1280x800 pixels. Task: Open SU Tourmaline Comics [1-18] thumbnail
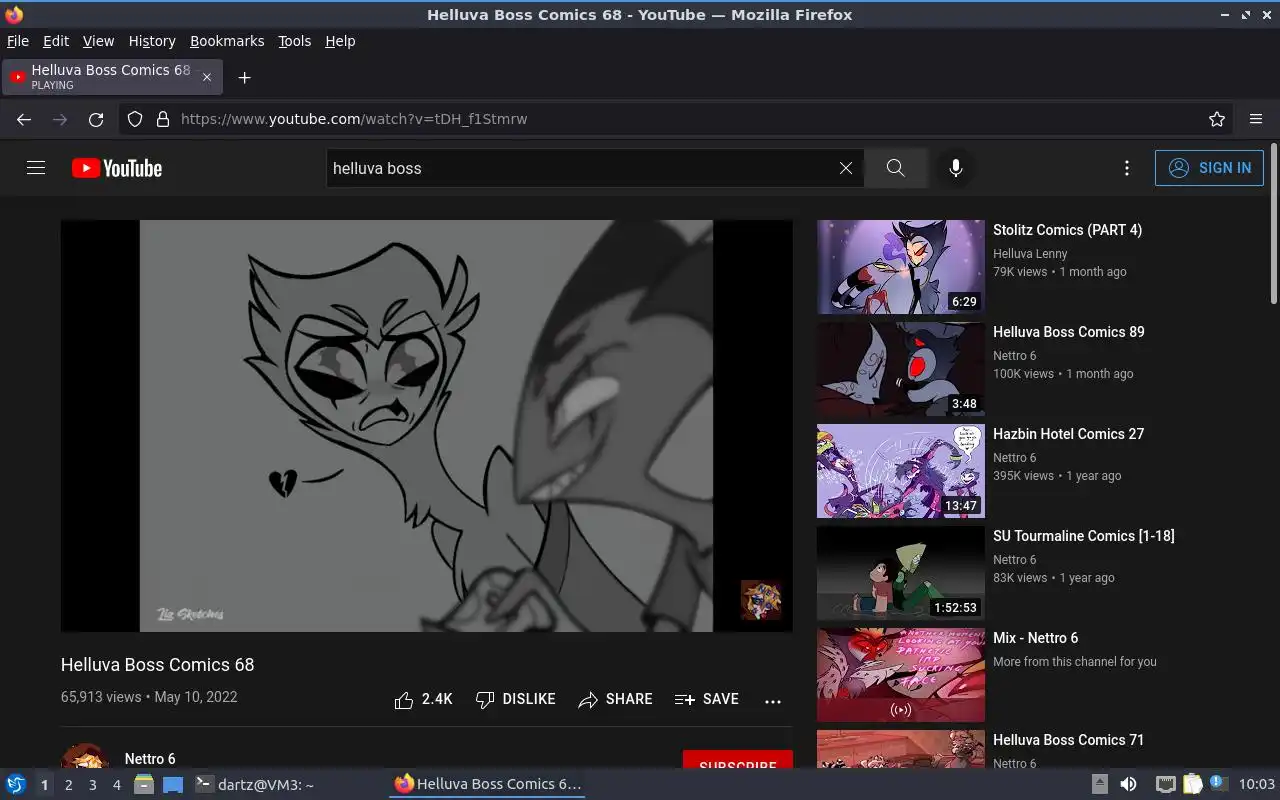tap(901, 573)
